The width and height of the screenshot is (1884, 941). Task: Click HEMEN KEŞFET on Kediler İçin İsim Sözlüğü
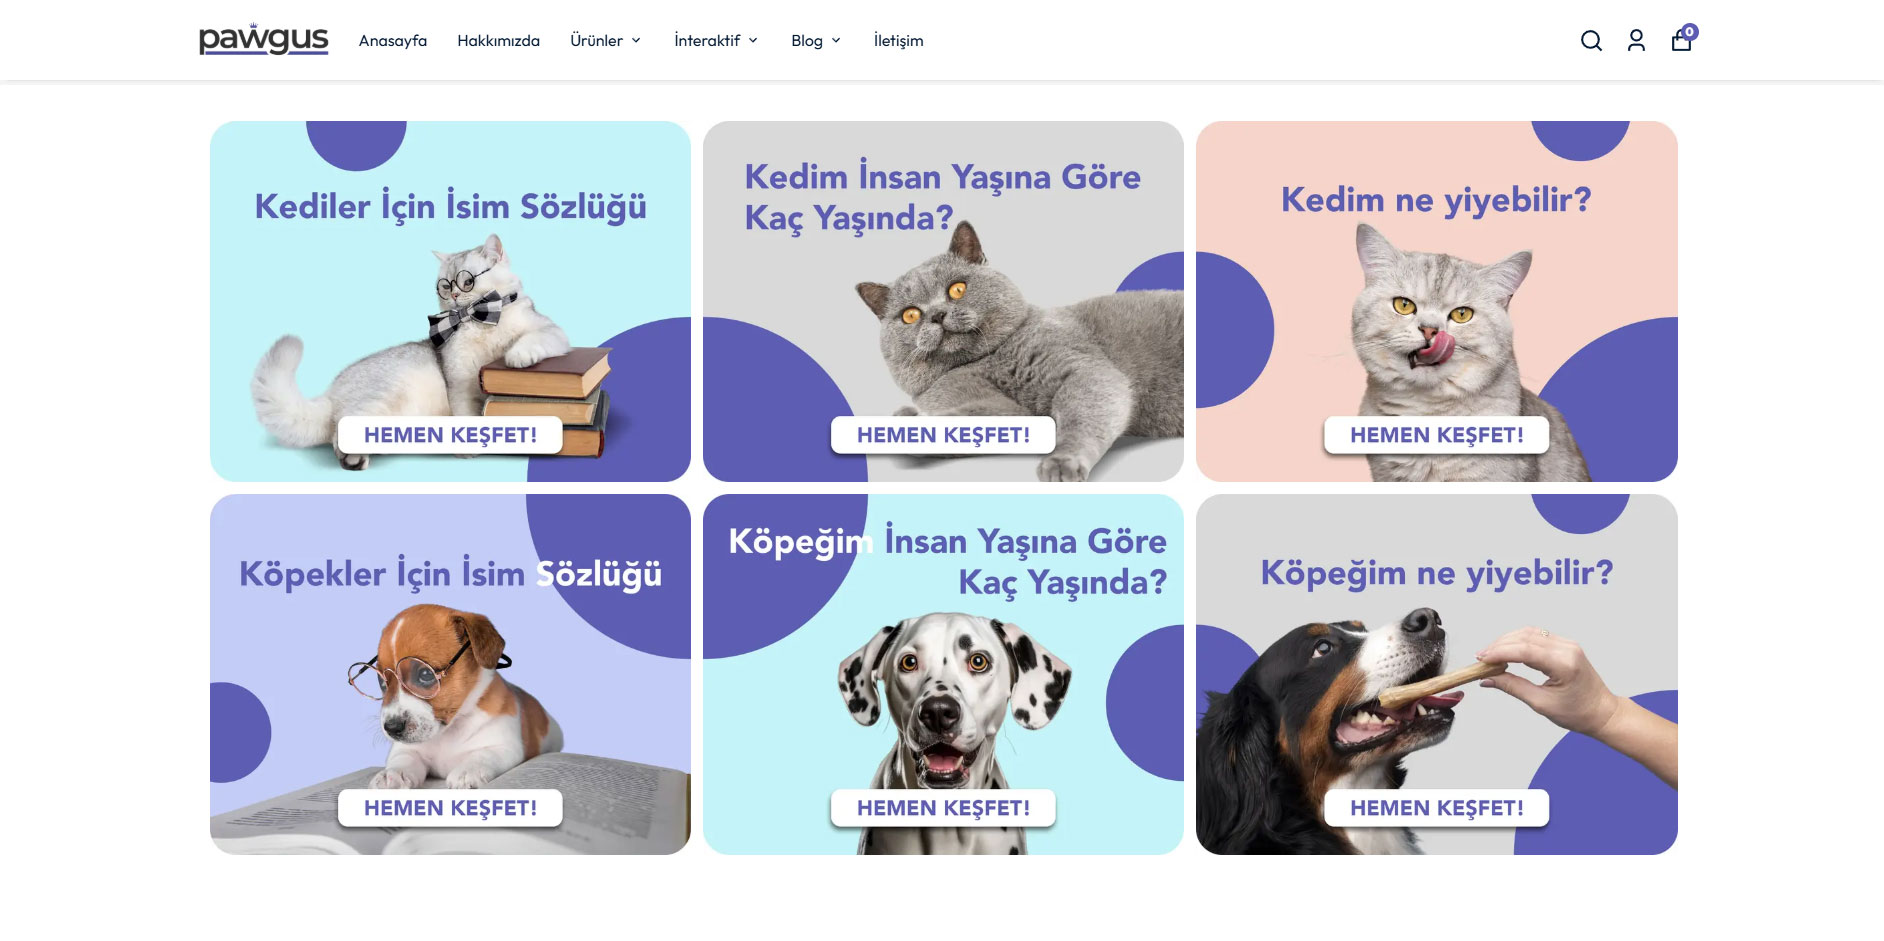click(x=450, y=435)
